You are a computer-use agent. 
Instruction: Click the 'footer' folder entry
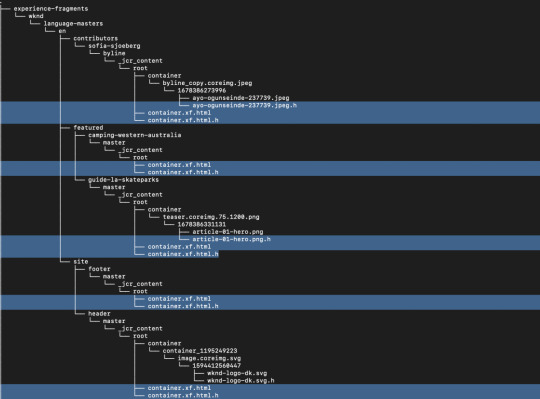click(x=99, y=269)
